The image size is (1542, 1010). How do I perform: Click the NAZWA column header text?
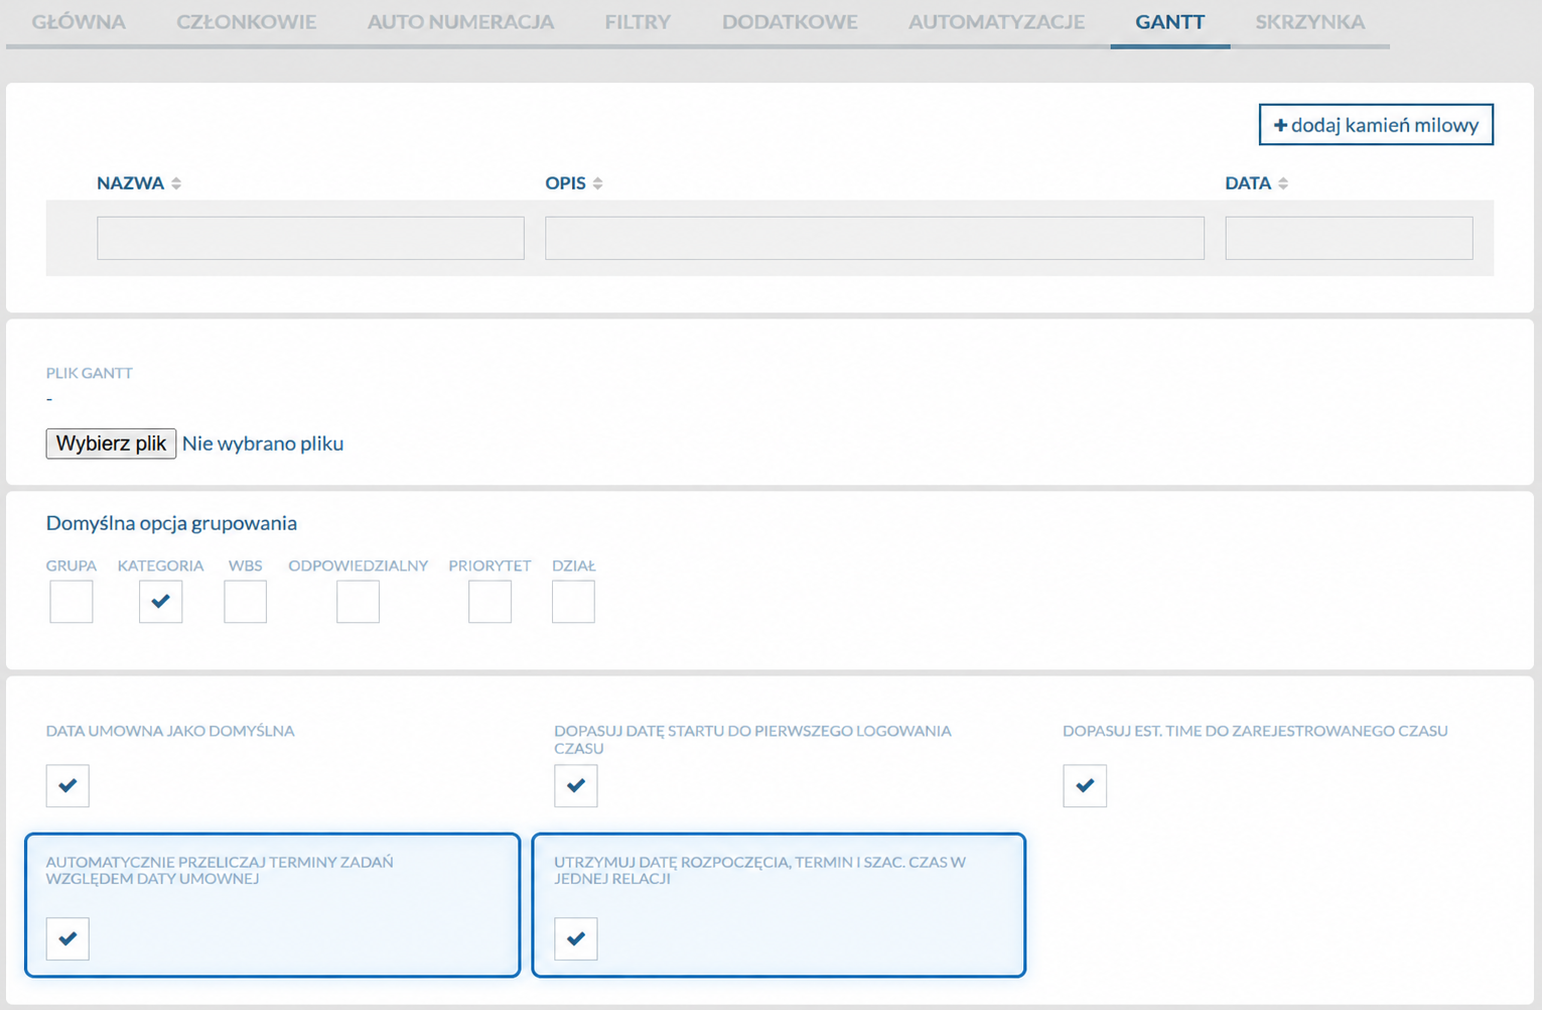(x=130, y=183)
